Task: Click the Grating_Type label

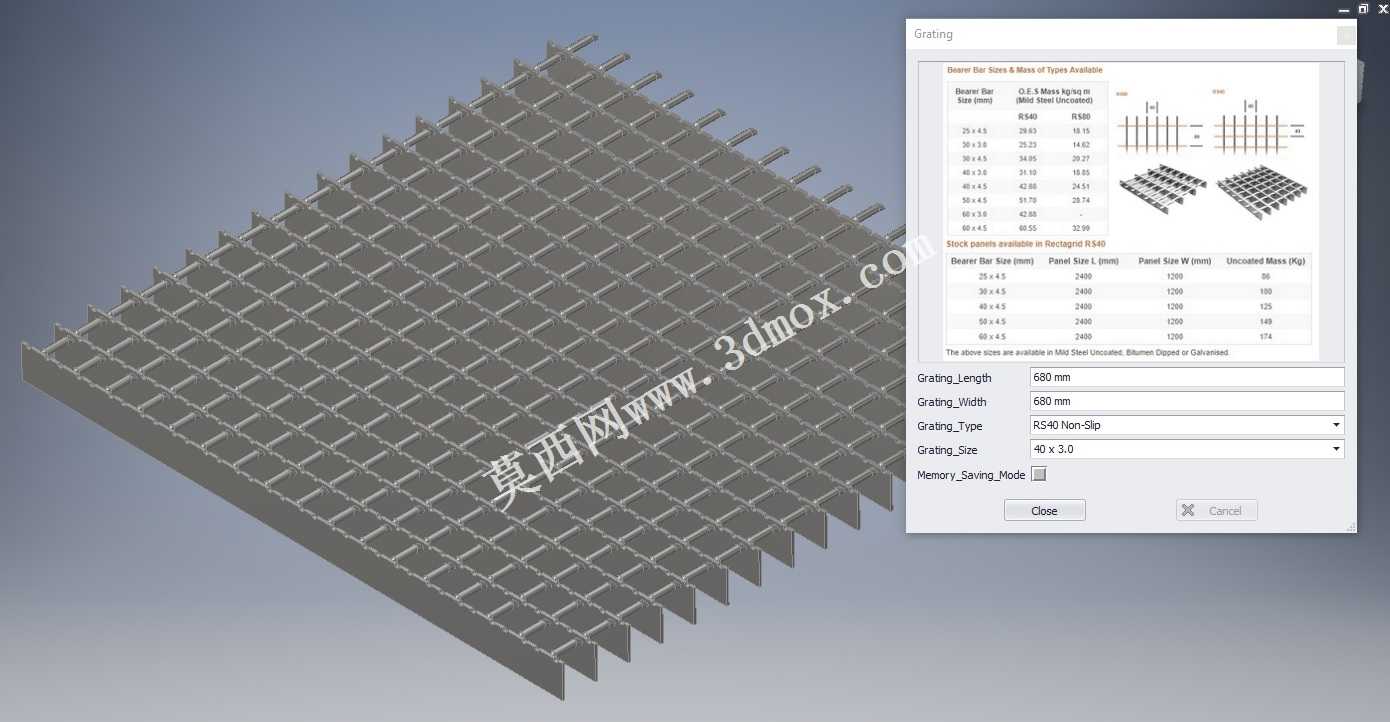Action: pyautogui.click(x=950, y=426)
